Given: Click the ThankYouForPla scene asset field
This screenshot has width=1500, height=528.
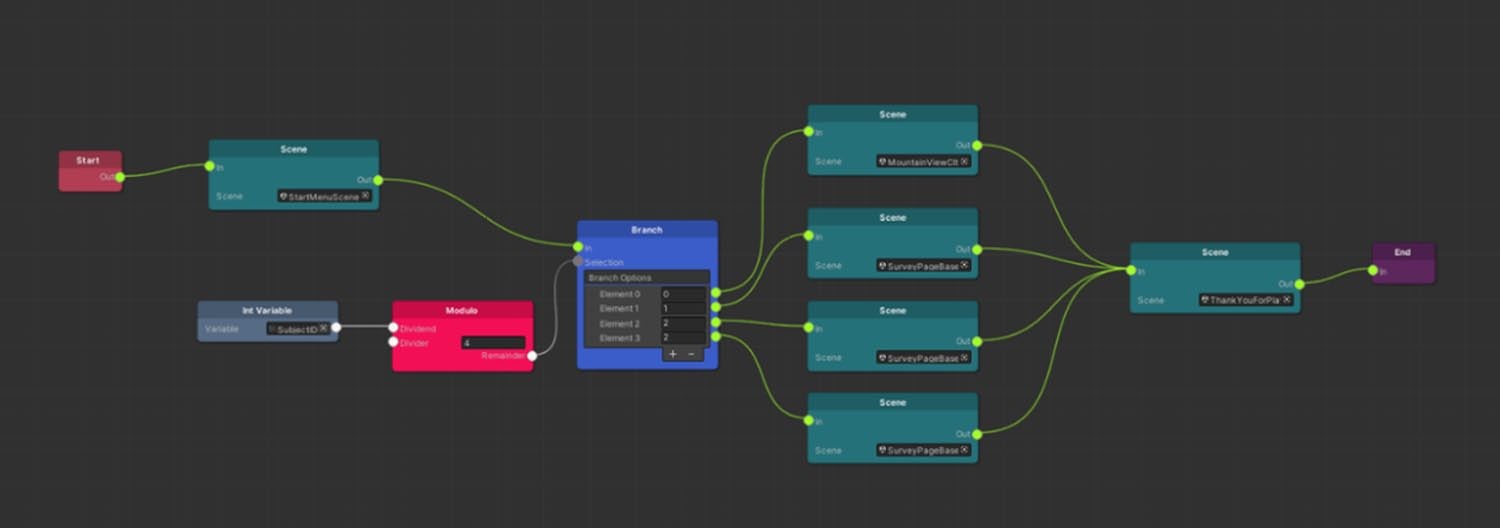Looking at the screenshot, I should click(1246, 299).
